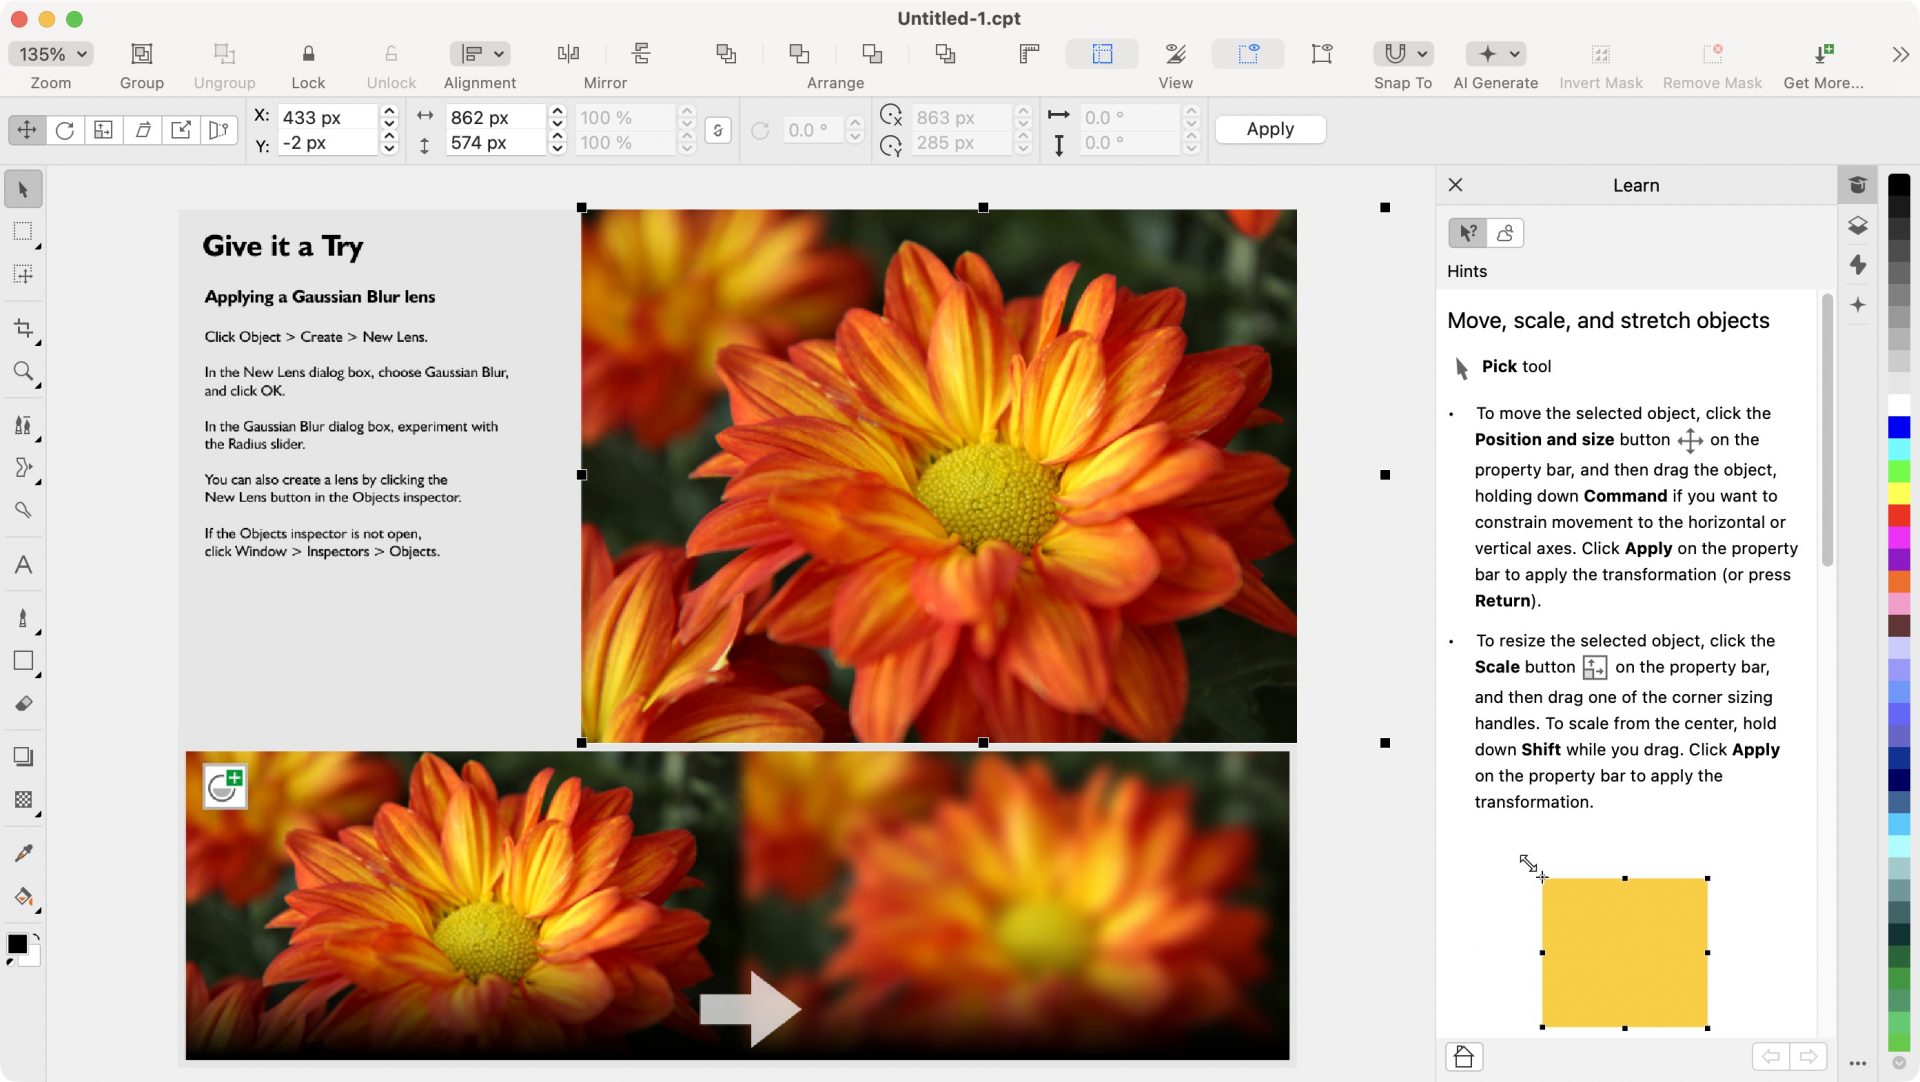
Task: Select the Eraser tool
Action: coord(23,704)
